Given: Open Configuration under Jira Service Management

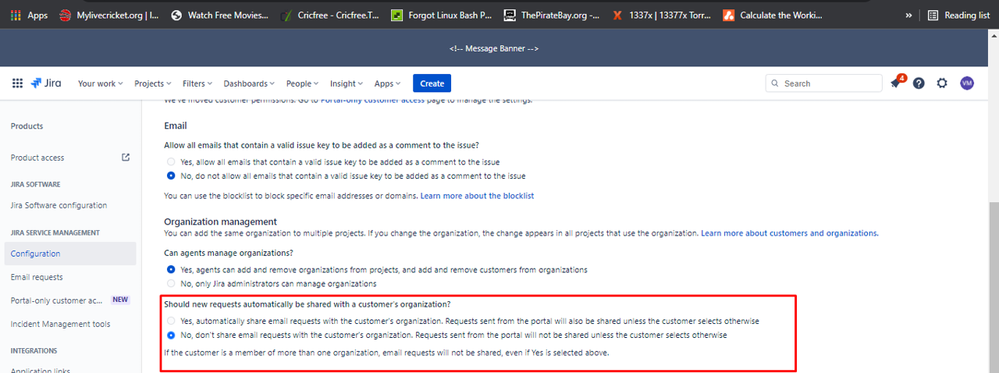Looking at the screenshot, I should (70, 254).
